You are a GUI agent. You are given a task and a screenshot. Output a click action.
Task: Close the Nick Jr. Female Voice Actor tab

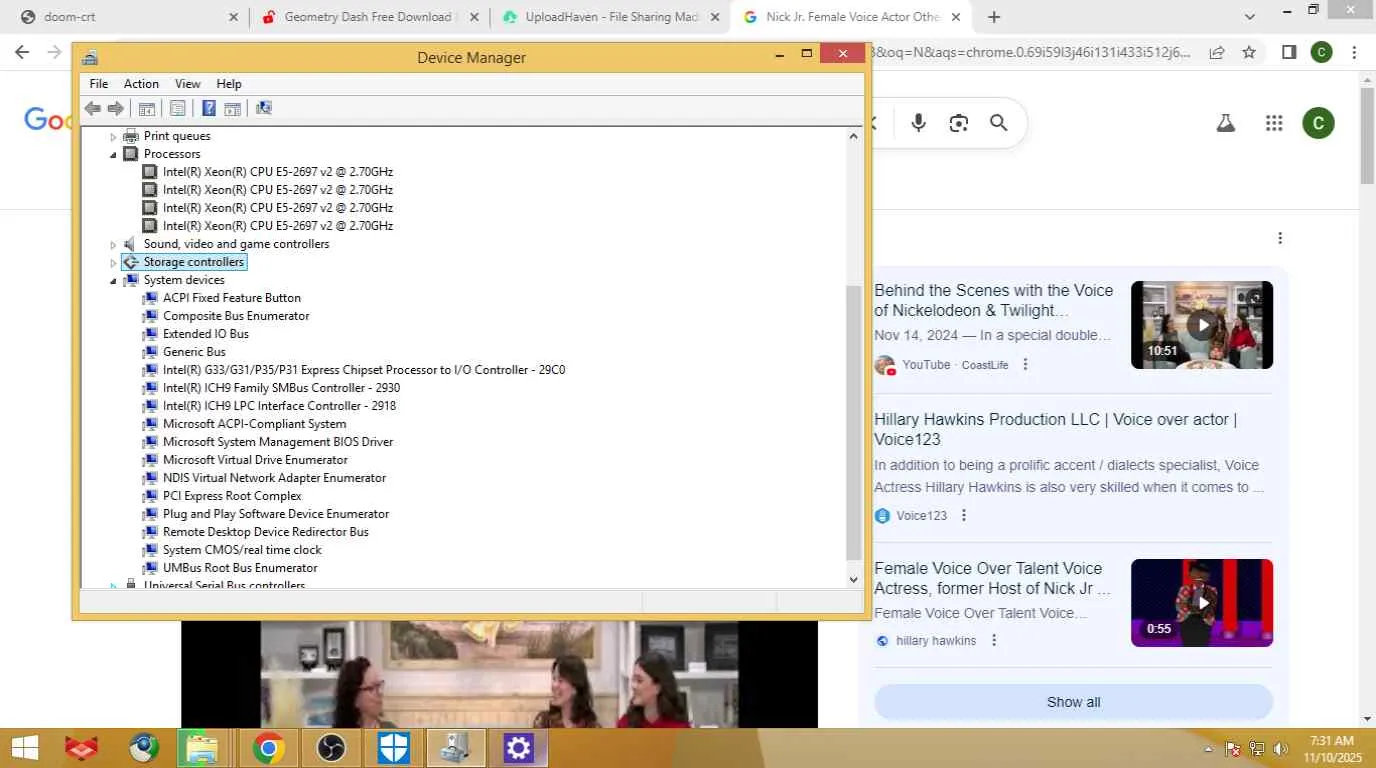[956, 17]
